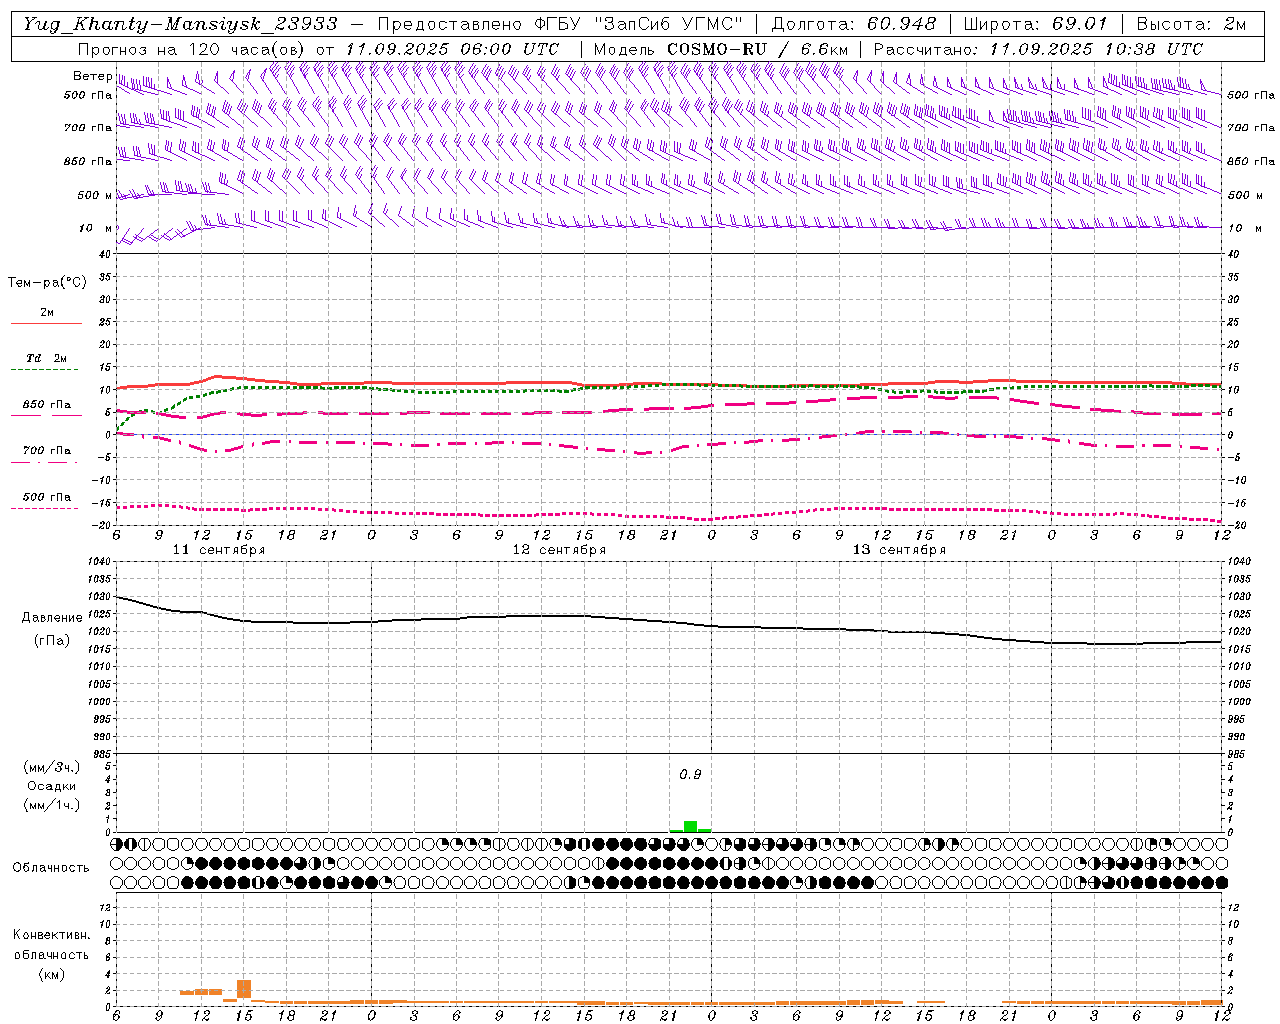The image size is (1280, 1024).
Task: Click the precipitation amount value '0.9'
Action: [x=690, y=775]
